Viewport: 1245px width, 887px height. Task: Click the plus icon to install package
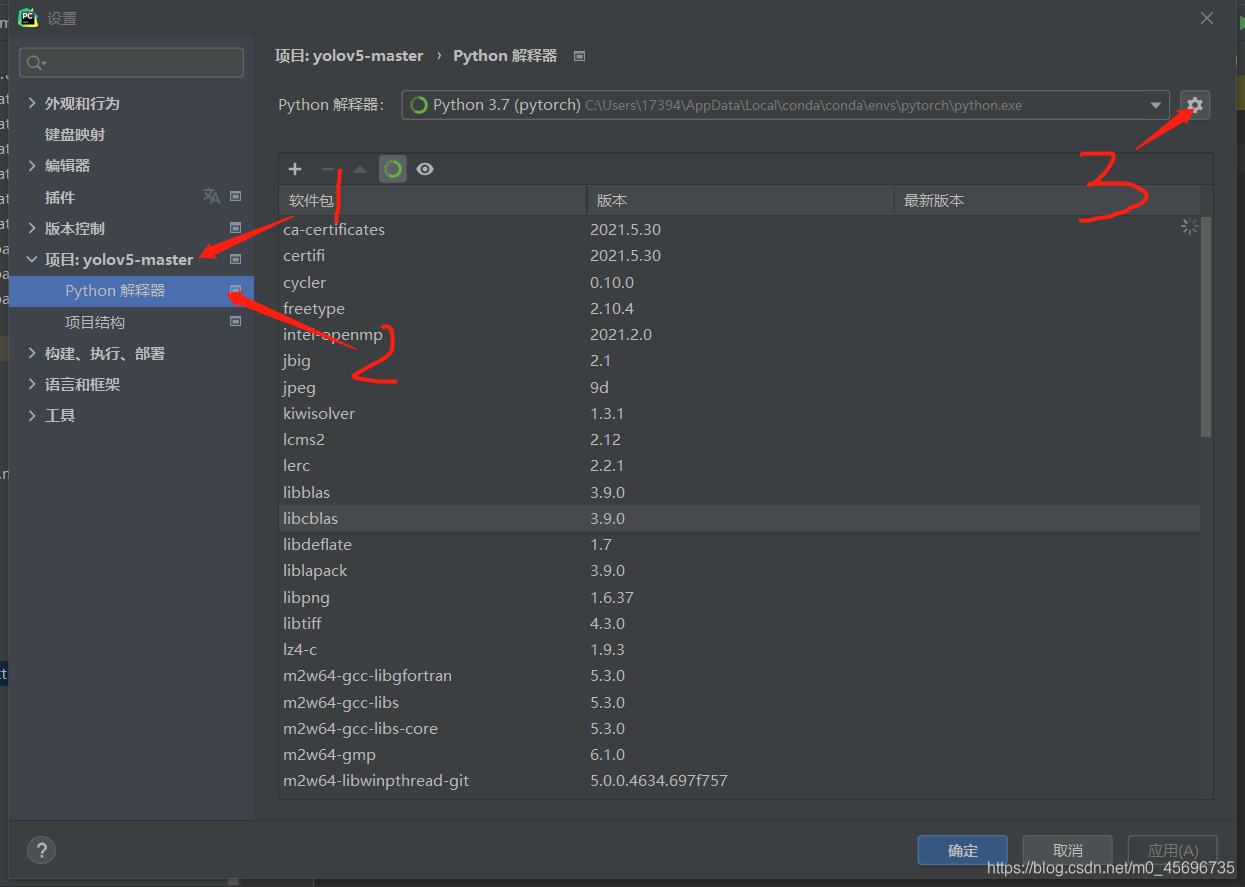[295, 169]
